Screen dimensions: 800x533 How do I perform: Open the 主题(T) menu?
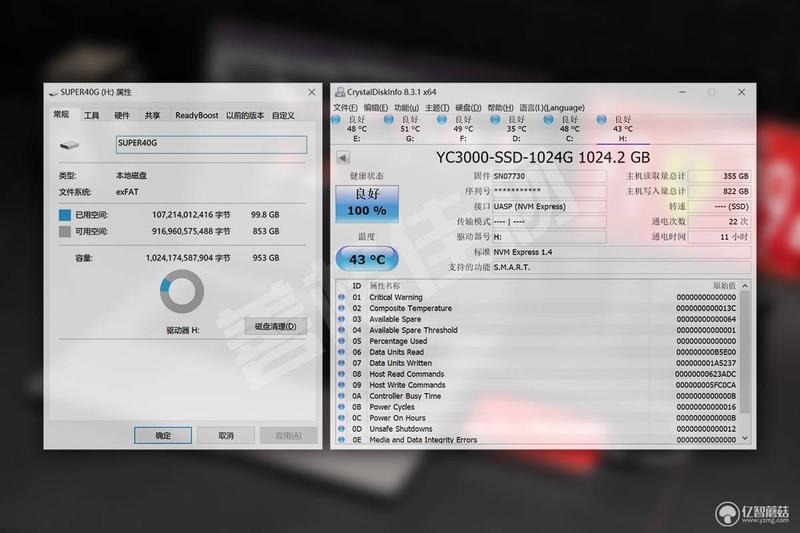[x=437, y=108]
